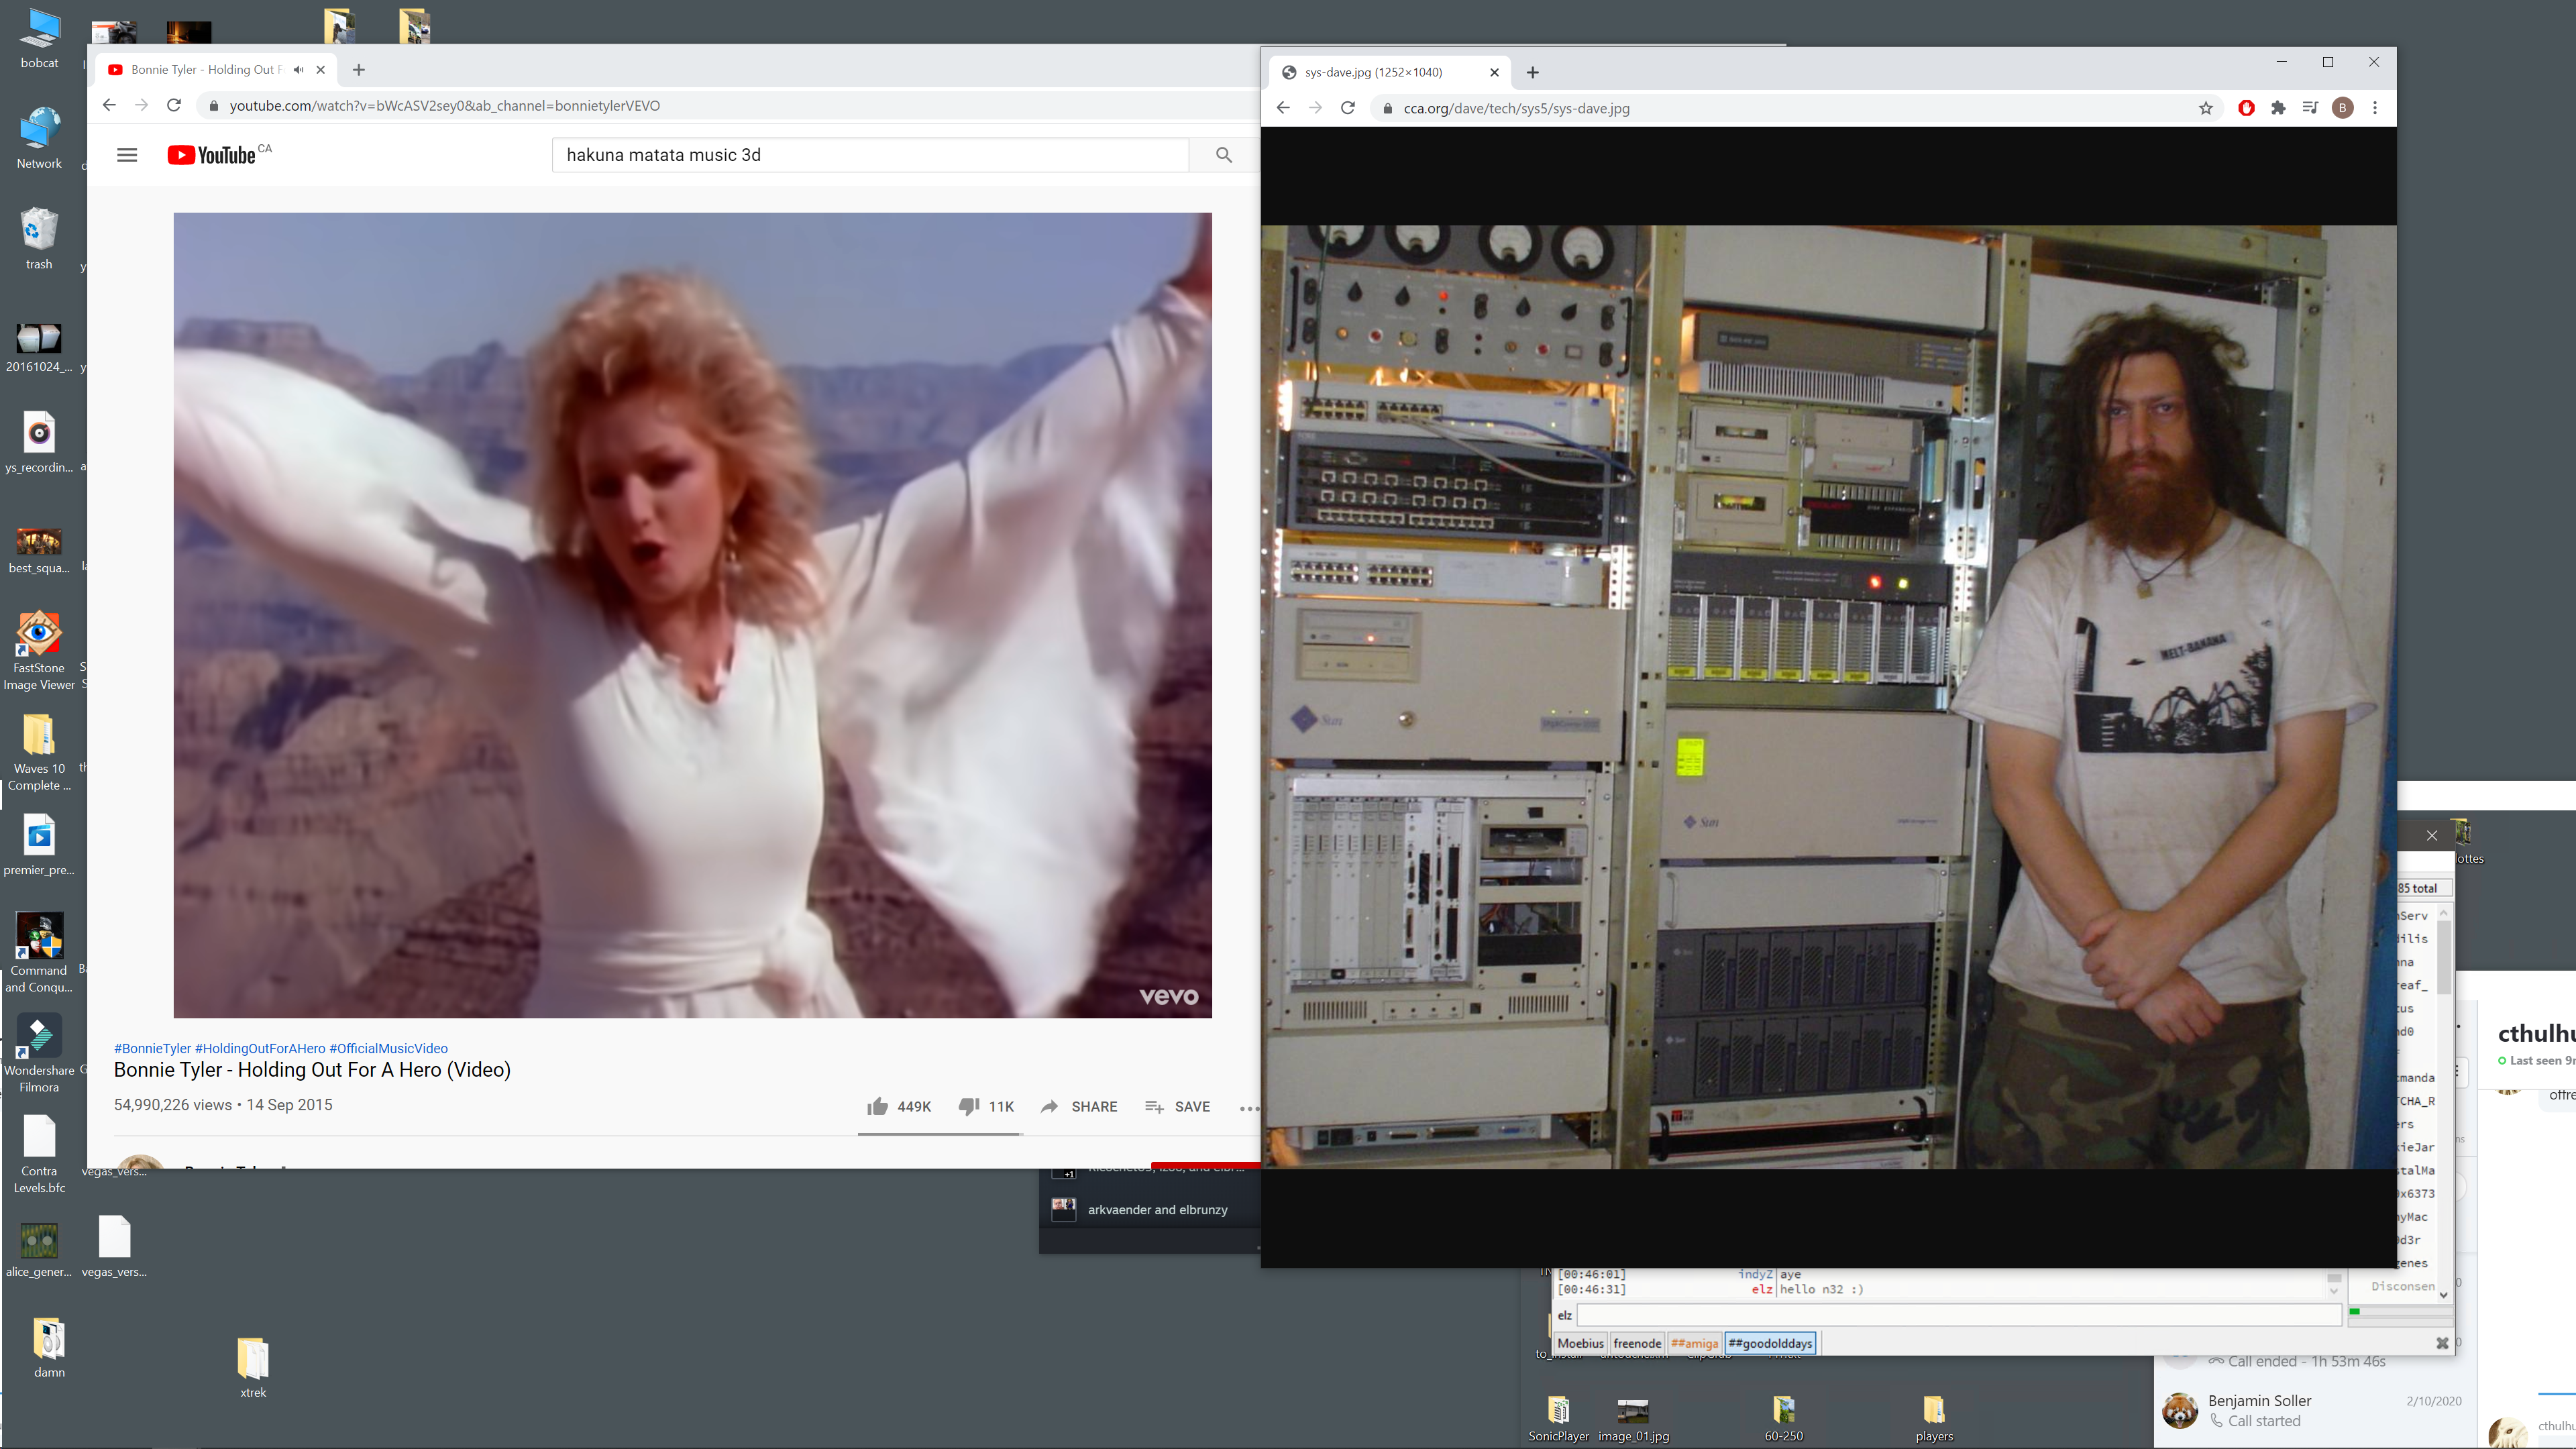
Task: Mute the Bonnie Tyler tab audio
Action: 298,70
